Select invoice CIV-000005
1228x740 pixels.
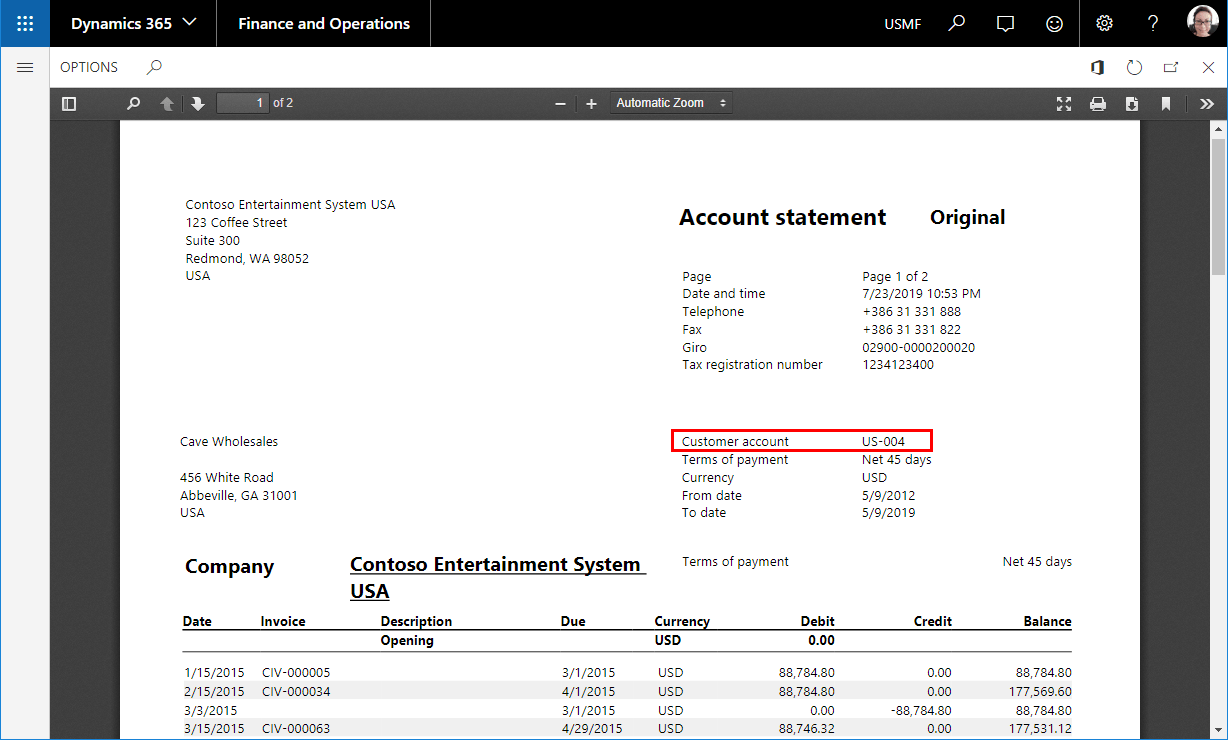pyautogui.click(x=296, y=673)
